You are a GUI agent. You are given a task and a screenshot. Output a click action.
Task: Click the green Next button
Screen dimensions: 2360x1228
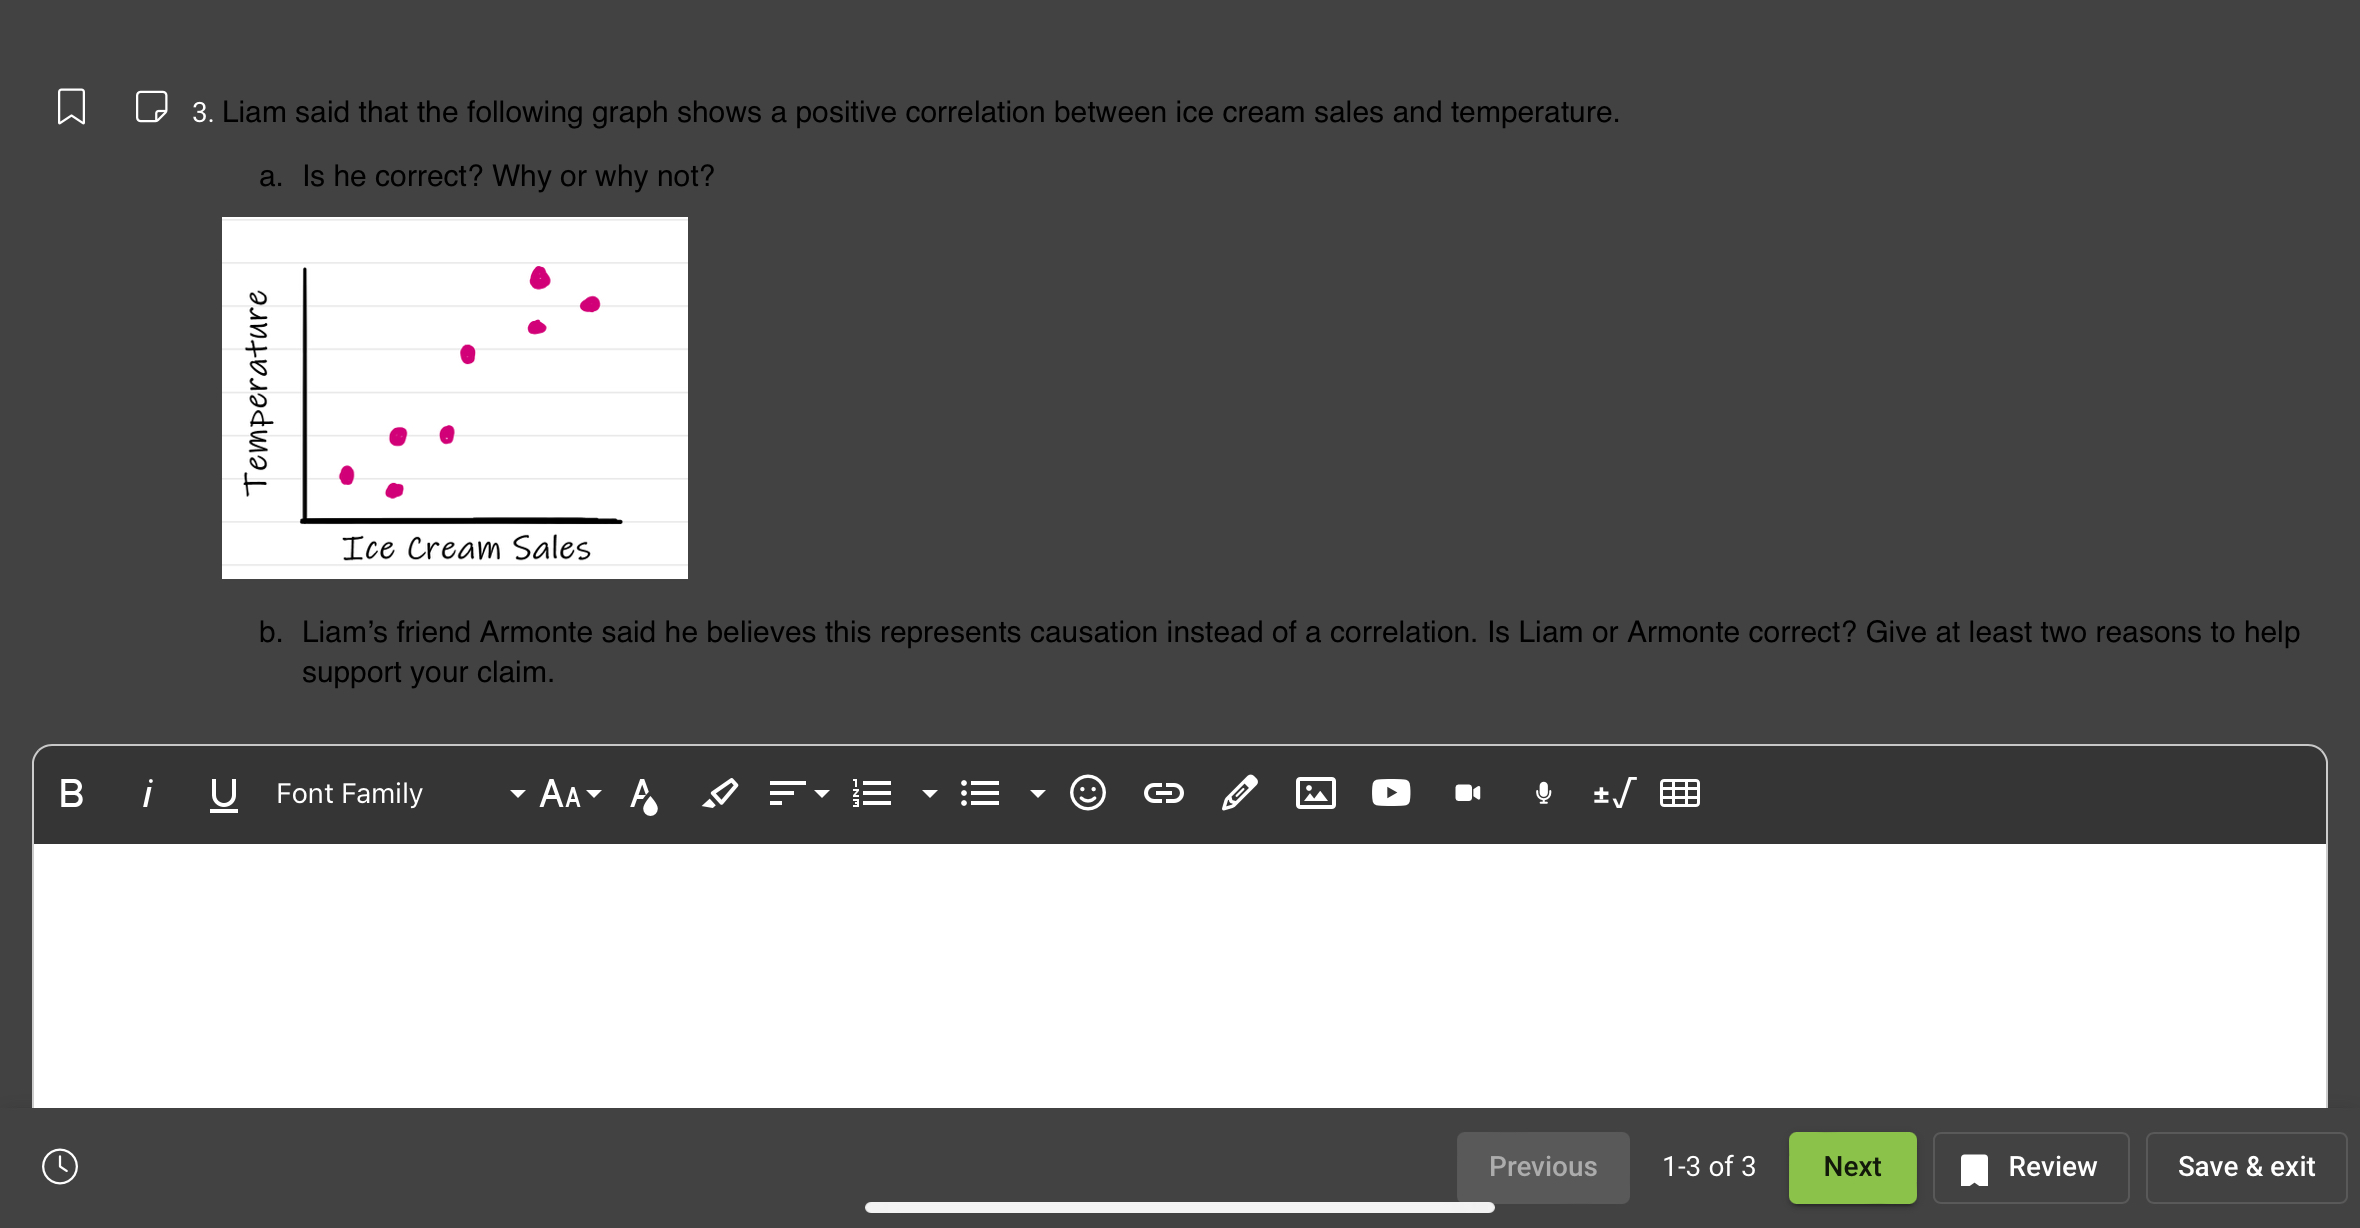pos(1852,1167)
